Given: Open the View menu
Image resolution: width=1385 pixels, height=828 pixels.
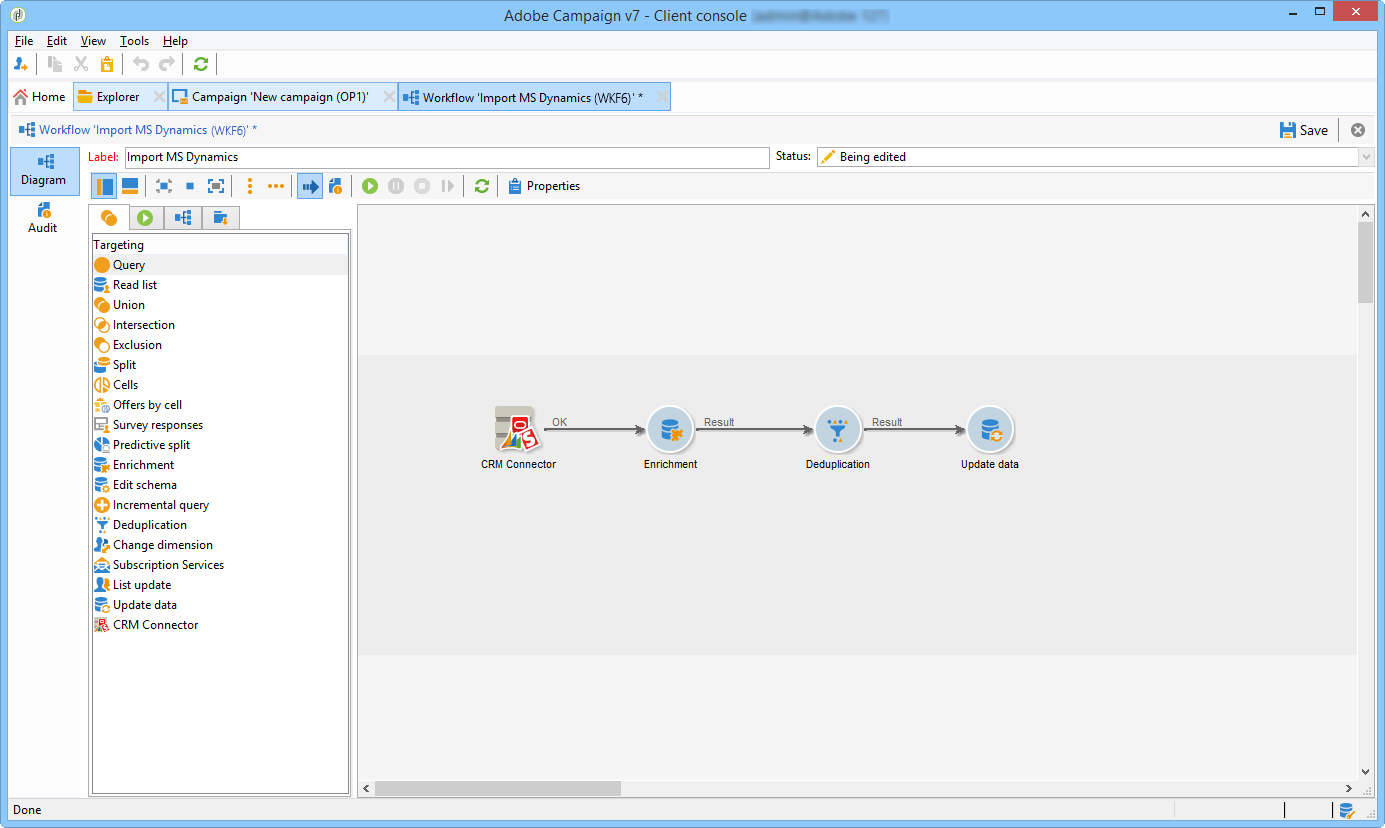Looking at the screenshot, I should click(x=93, y=41).
